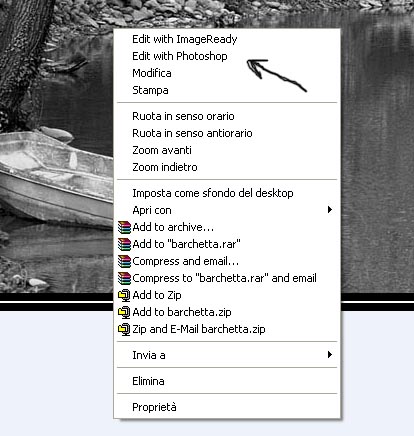Expand the Apri con submenu arrow
The height and width of the screenshot is (436, 414).
330,210
